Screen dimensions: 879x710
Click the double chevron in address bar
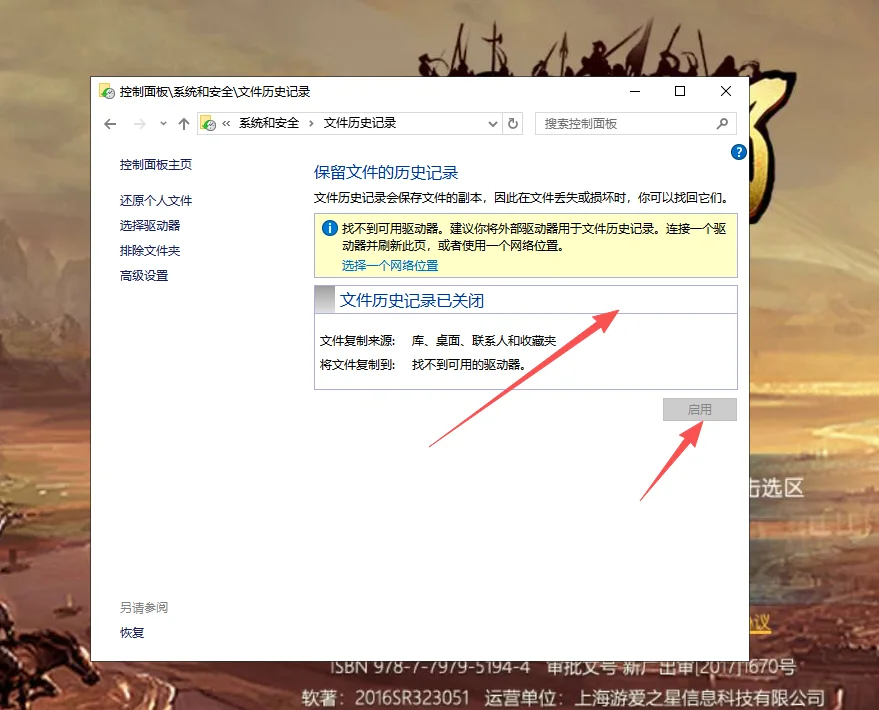click(226, 123)
